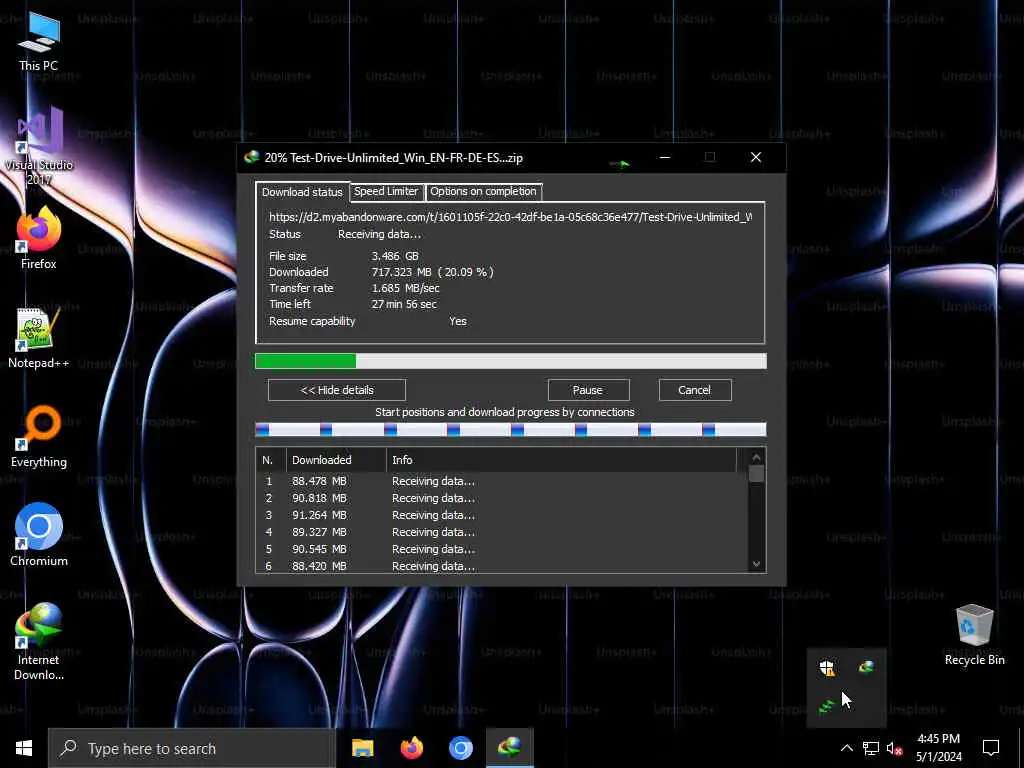Click the connections list scroll down arrow
The height and width of the screenshot is (768, 1024).
coord(756,564)
